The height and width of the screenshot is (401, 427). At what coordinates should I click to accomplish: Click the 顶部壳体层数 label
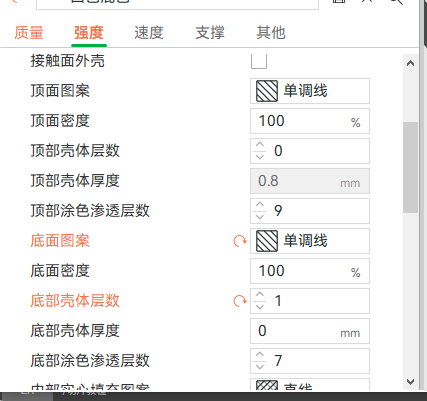[75, 151]
